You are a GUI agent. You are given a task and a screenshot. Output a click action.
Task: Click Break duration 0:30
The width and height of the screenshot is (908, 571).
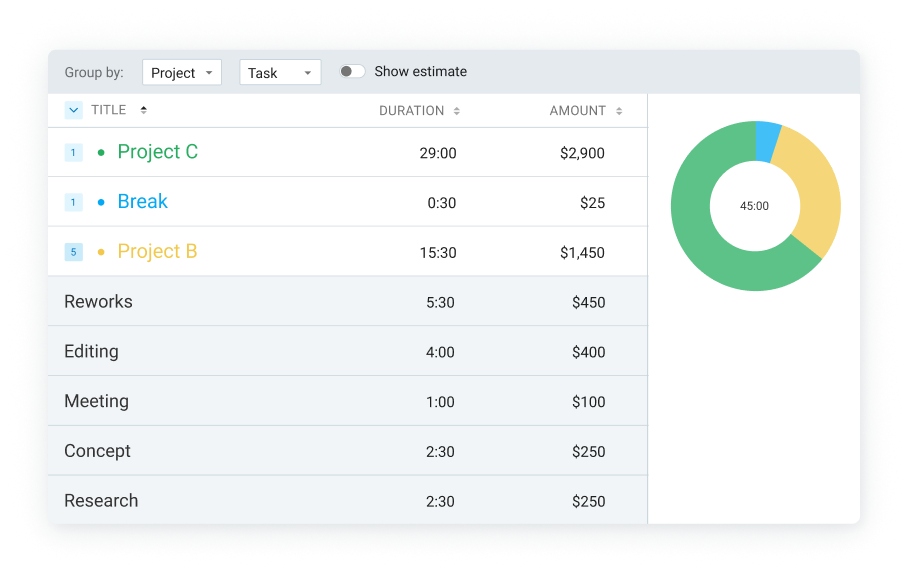click(441, 203)
